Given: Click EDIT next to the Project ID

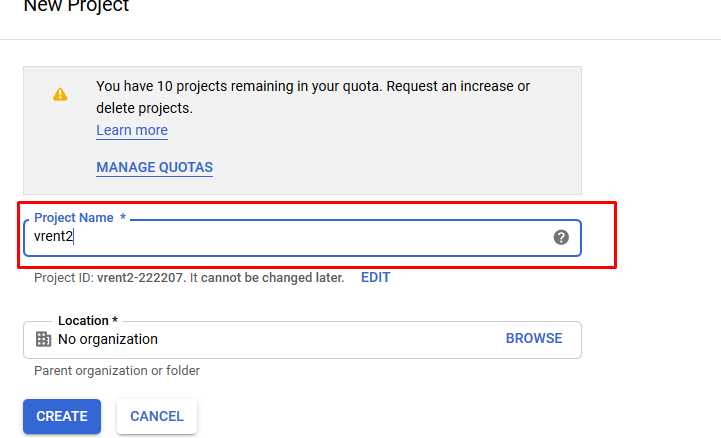Looking at the screenshot, I should click(x=375, y=277).
